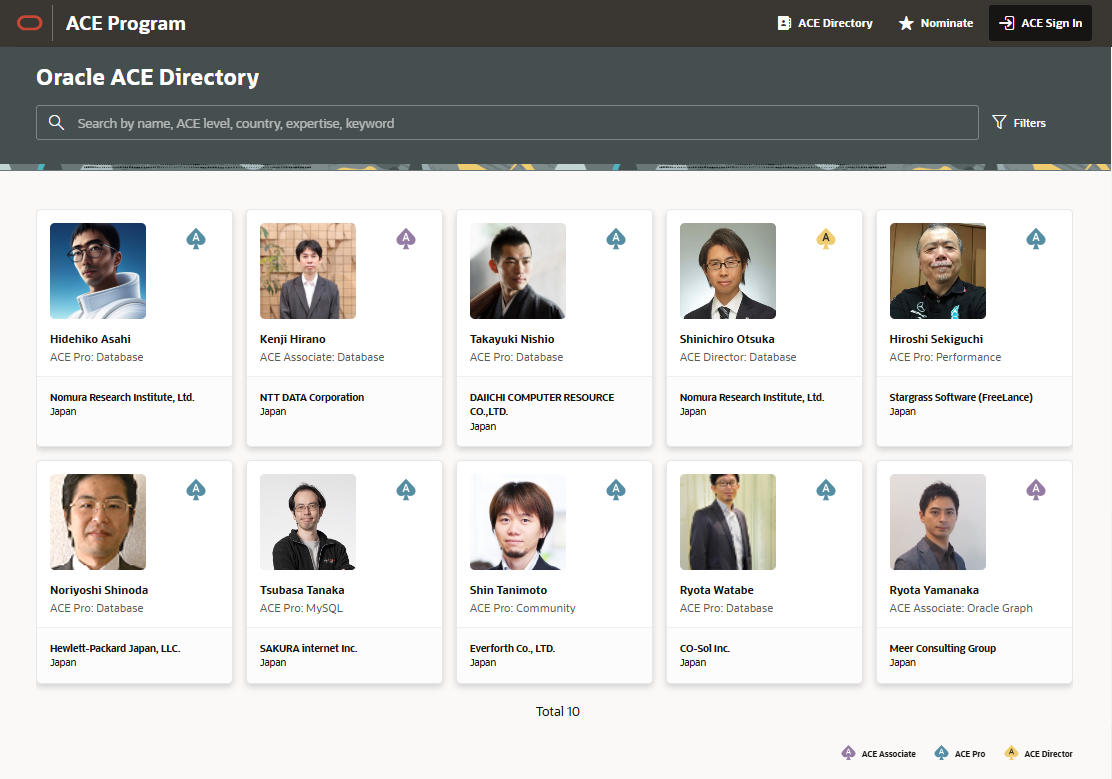The height and width of the screenshot is (779, 1112).
Task: Click the text 'NTT DATA Corporation'
Action: pyautogui.click(x=312, y=397)
